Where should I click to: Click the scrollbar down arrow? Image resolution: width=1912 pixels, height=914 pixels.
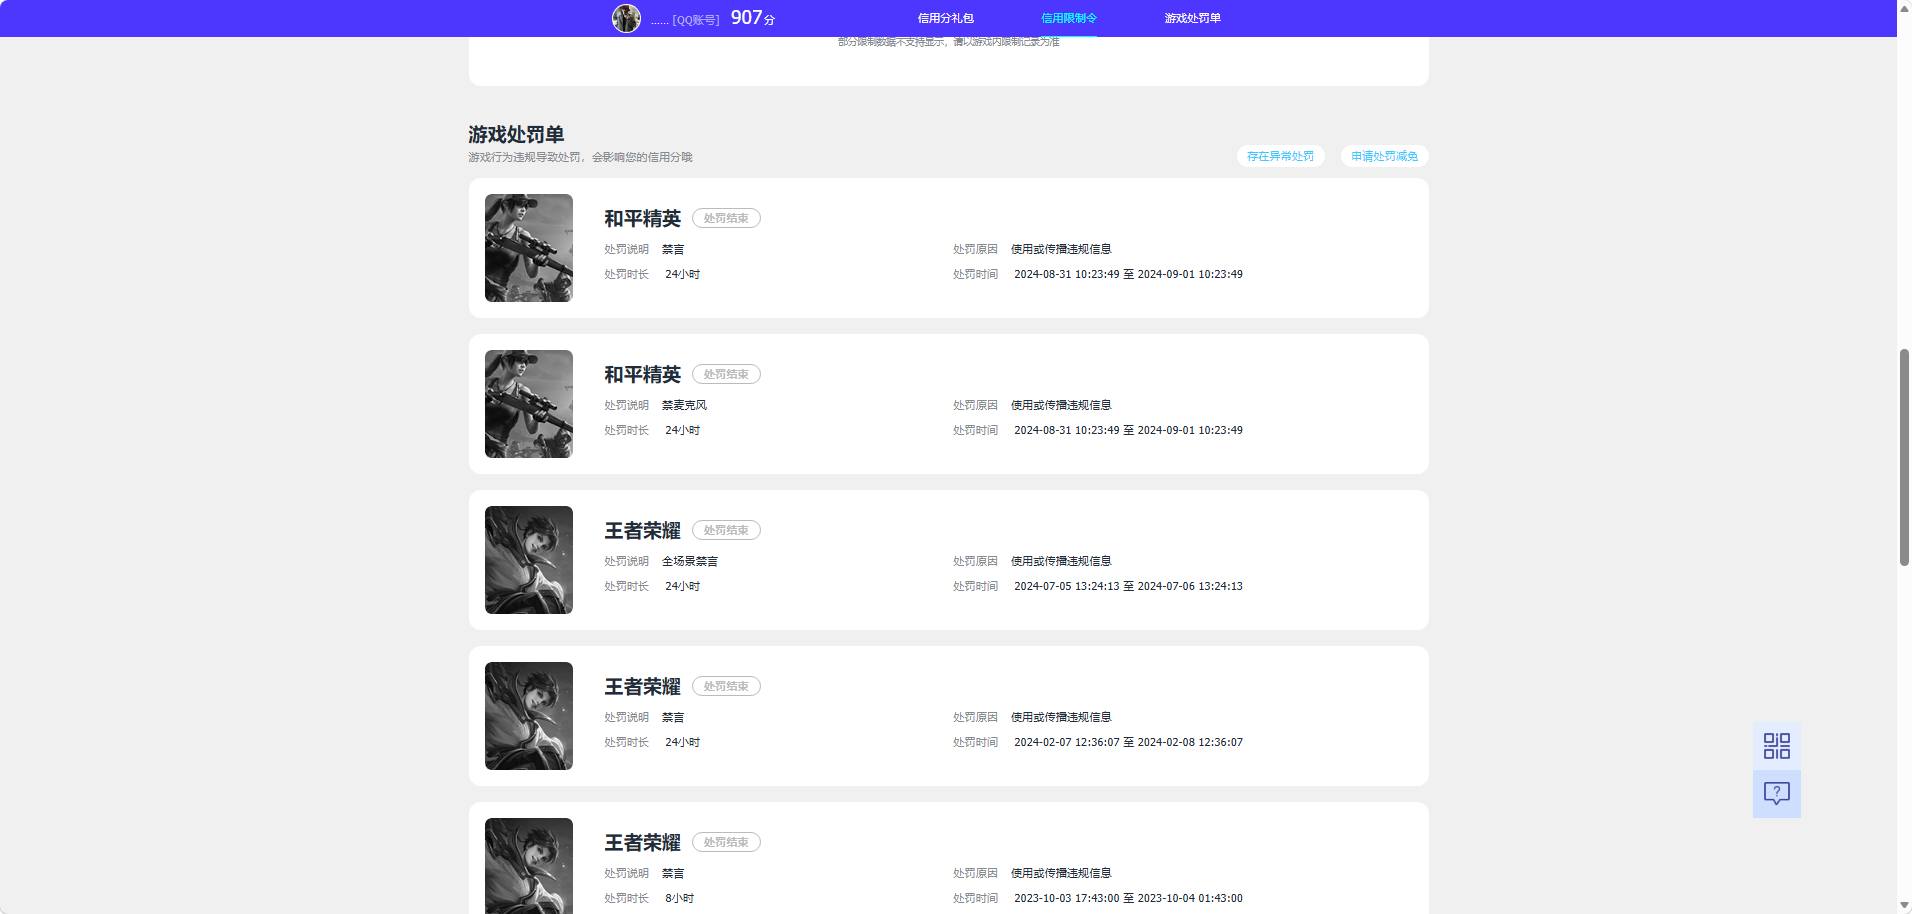click(x=1904, y=906)
